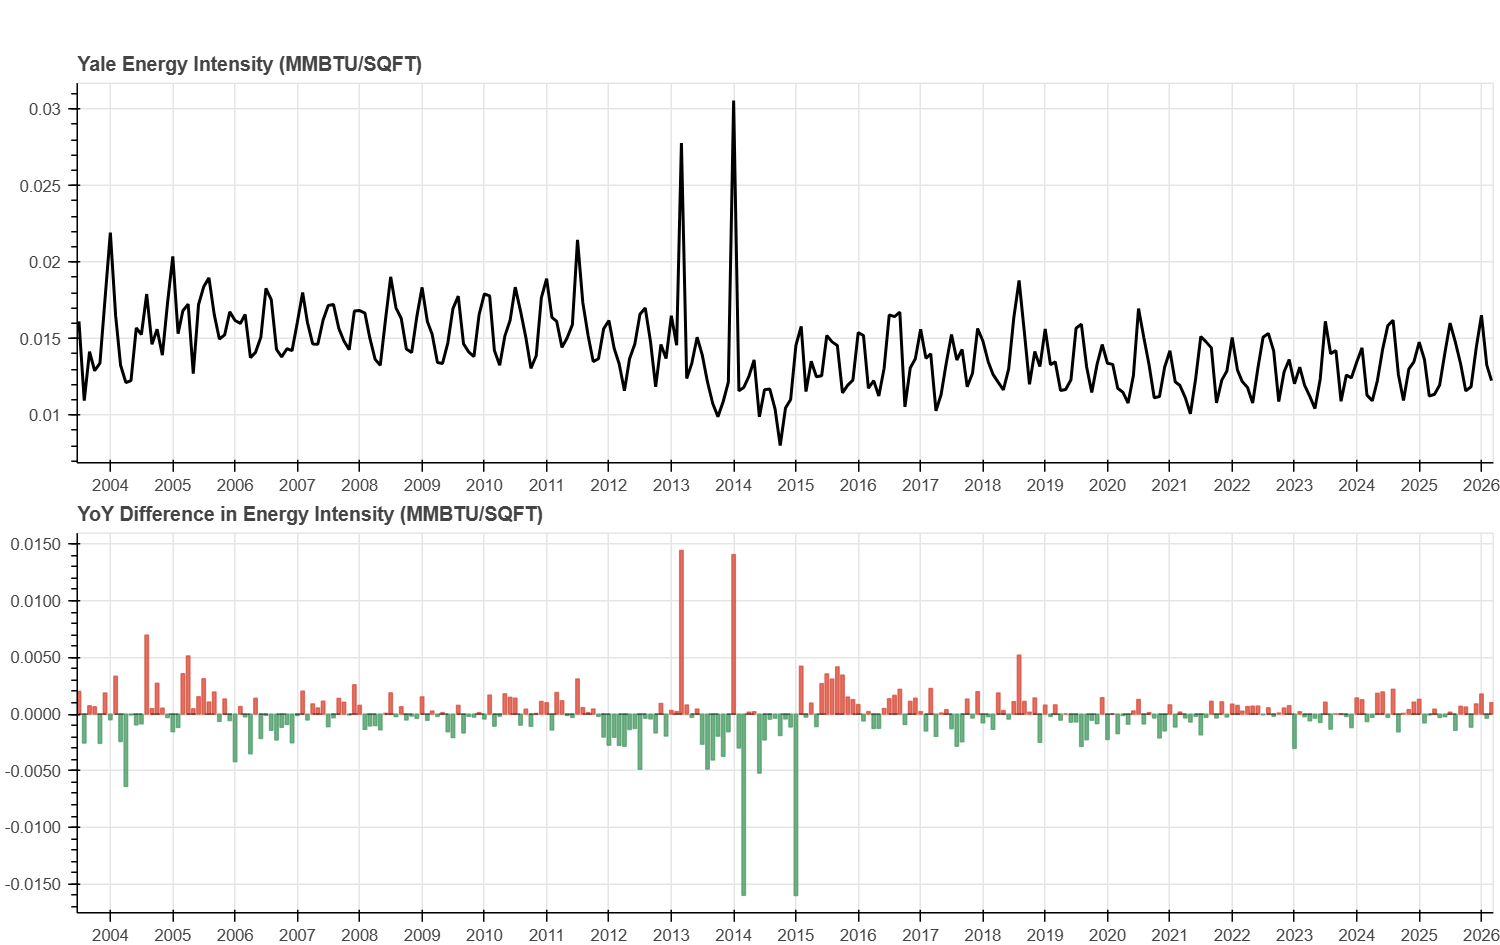Viewport: 1500px width, 945px height.
Task: Click 2020 on the Energy Intensity chart x-axis
Action: (x=1107, y=485)
